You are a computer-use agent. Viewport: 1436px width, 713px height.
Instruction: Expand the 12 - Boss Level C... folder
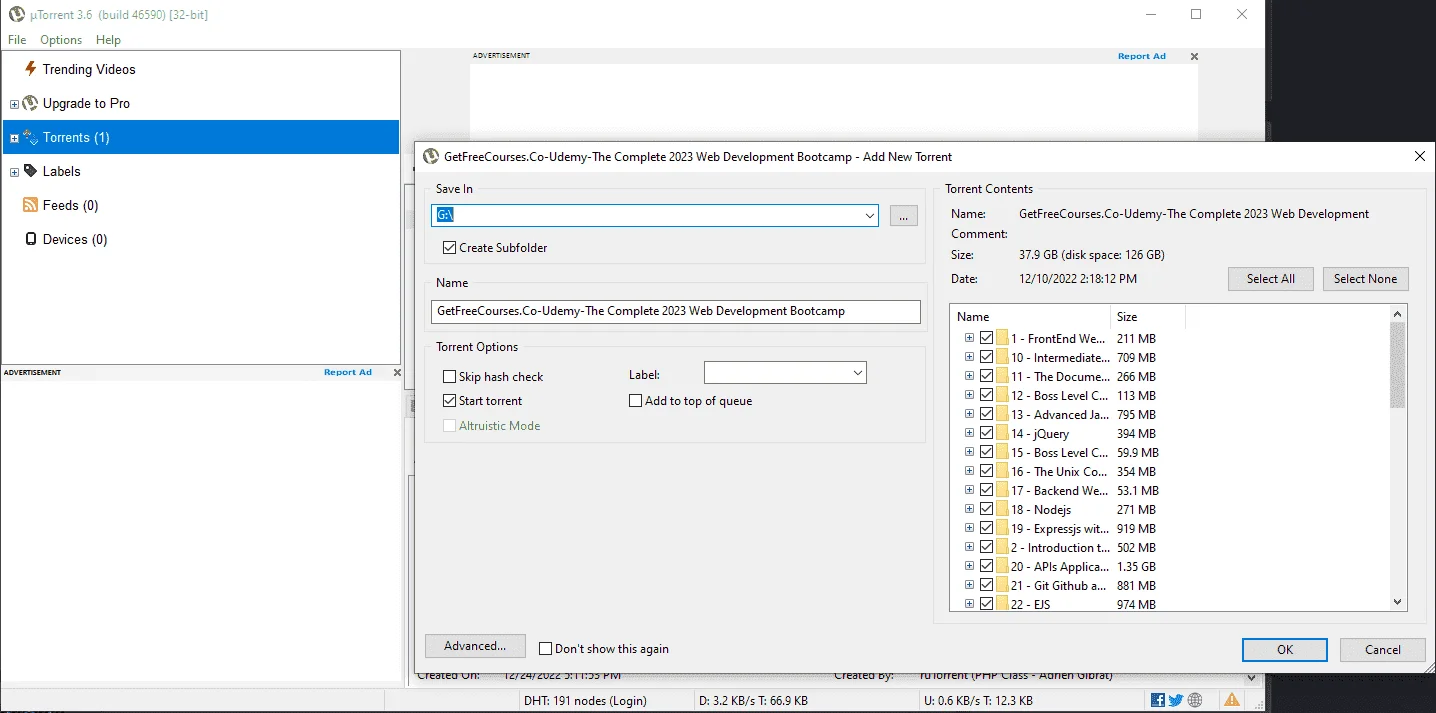click(969, 395)
